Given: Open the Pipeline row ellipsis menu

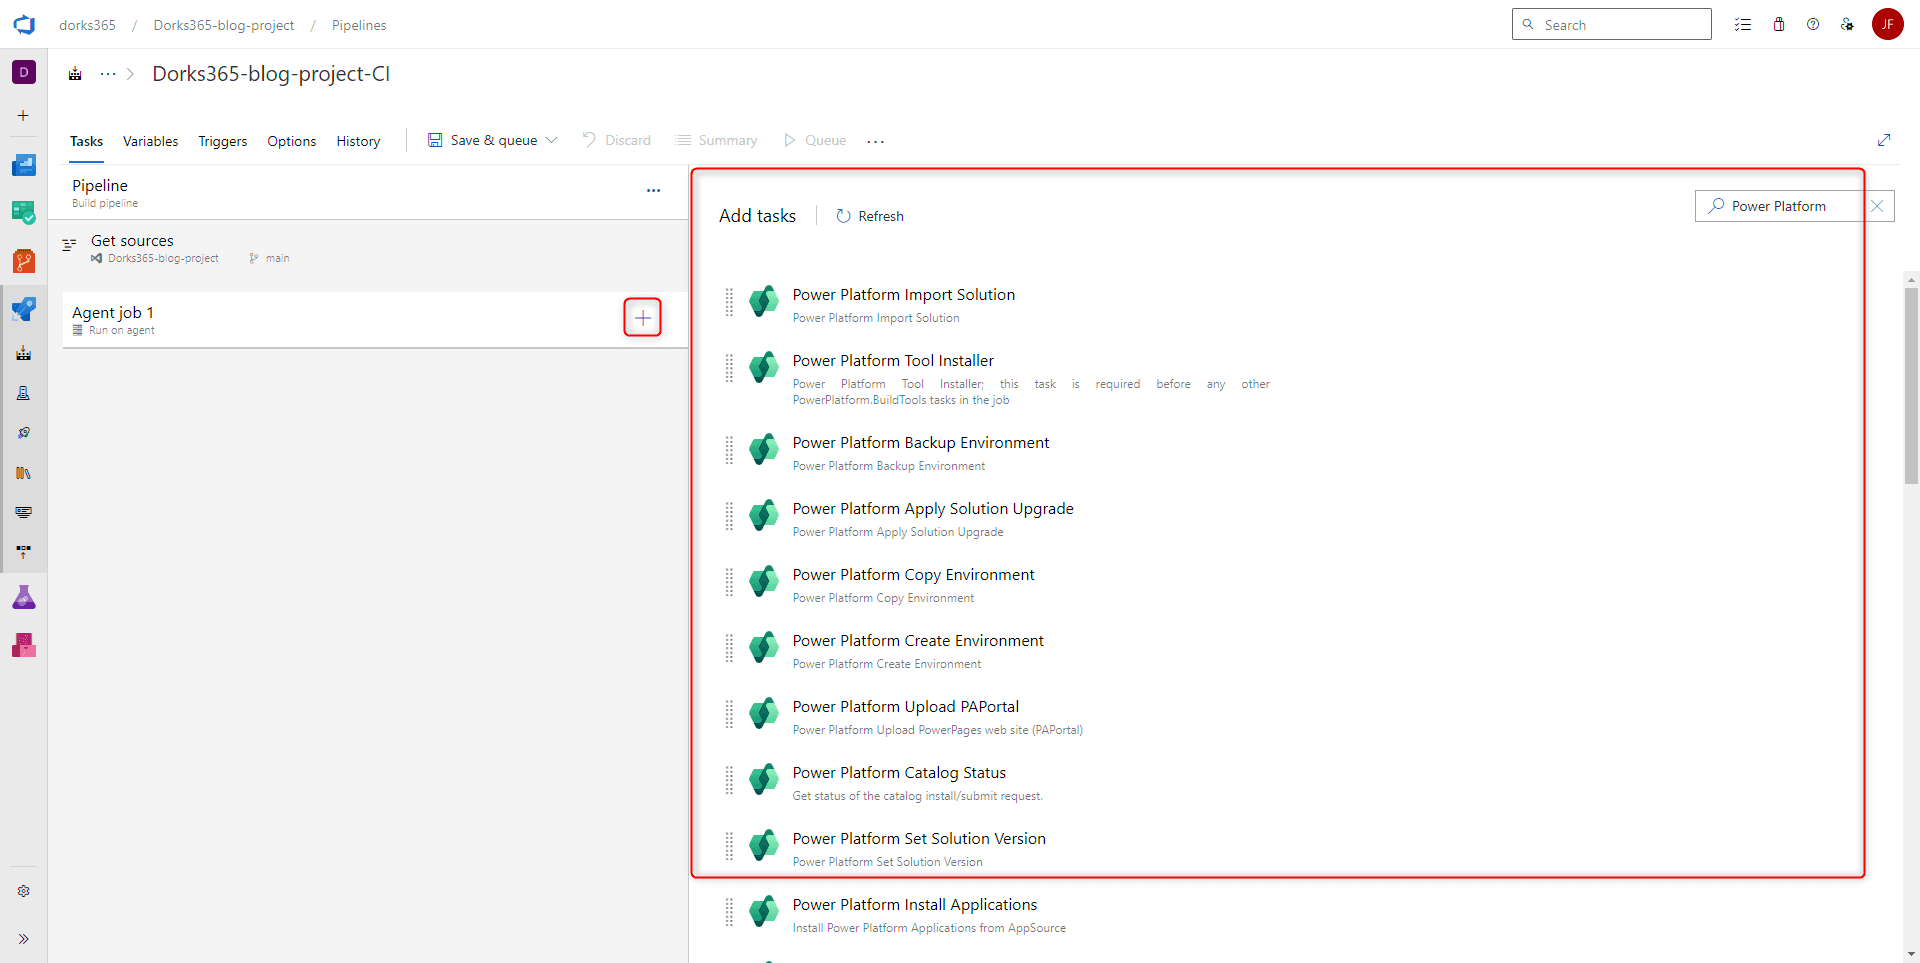Looking at the screenshot, I should 653,190.
